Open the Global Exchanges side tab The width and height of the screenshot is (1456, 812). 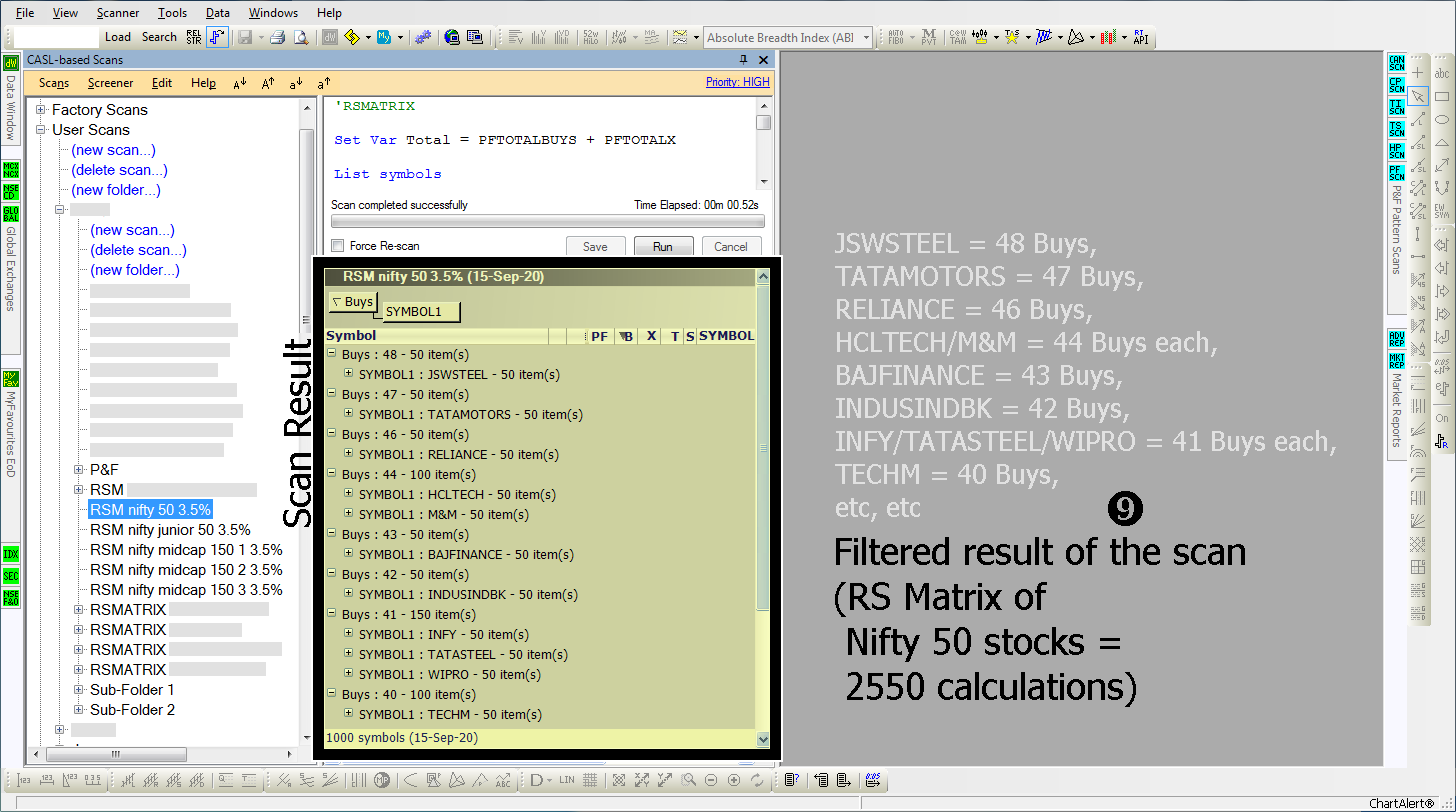click(x=11, y=268)
